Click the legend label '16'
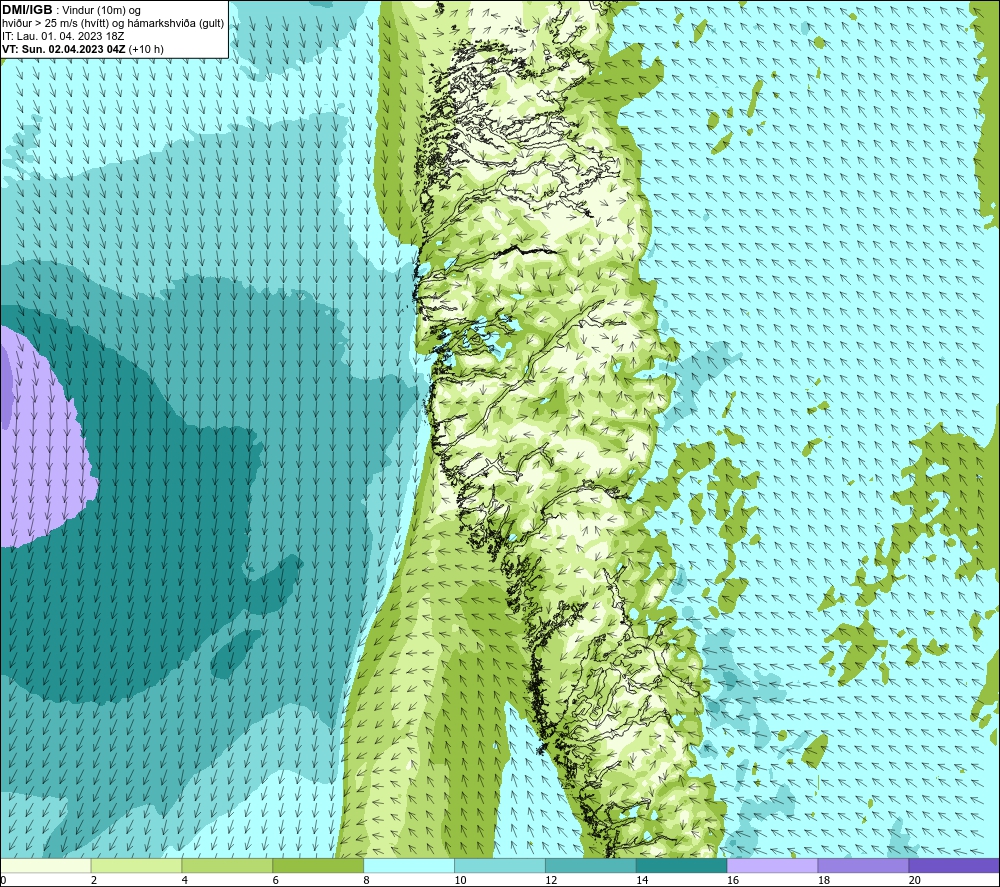This screenshot has height=887, width=1000. (733, 880)
